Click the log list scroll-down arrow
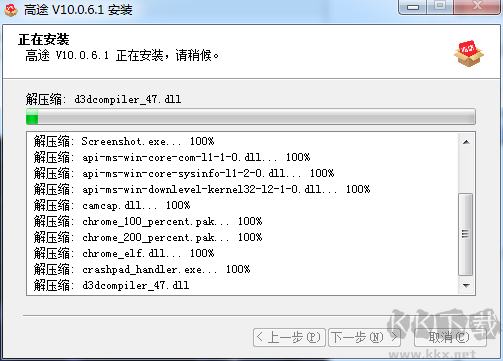 coord(466,286)
